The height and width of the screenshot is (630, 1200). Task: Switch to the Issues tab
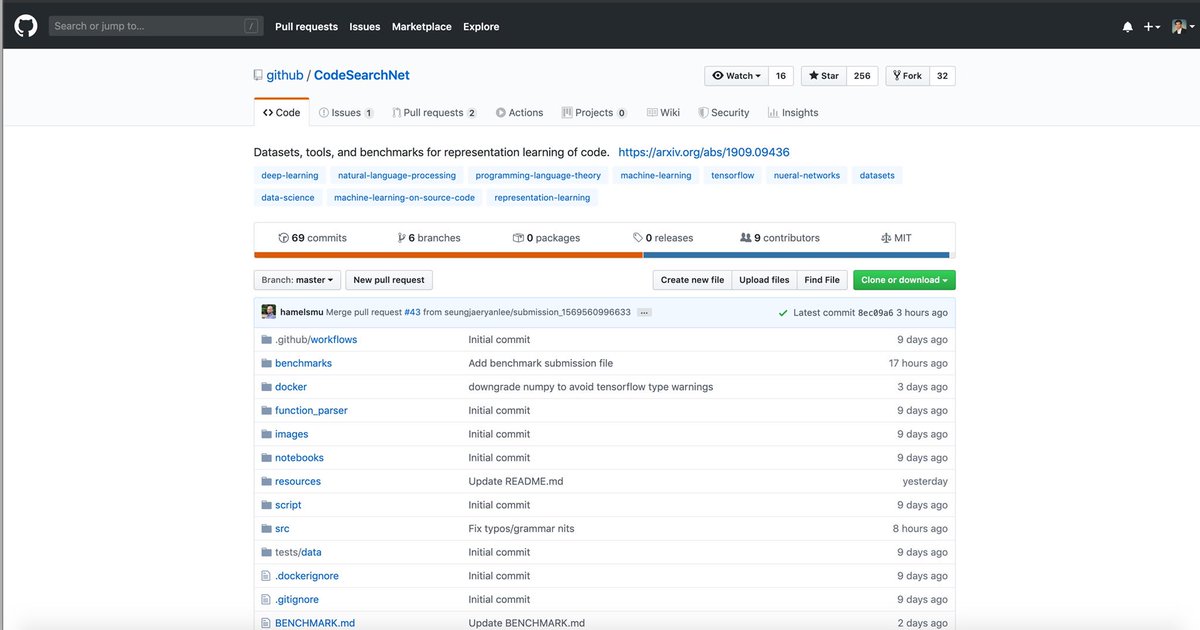tap(346, 113)
